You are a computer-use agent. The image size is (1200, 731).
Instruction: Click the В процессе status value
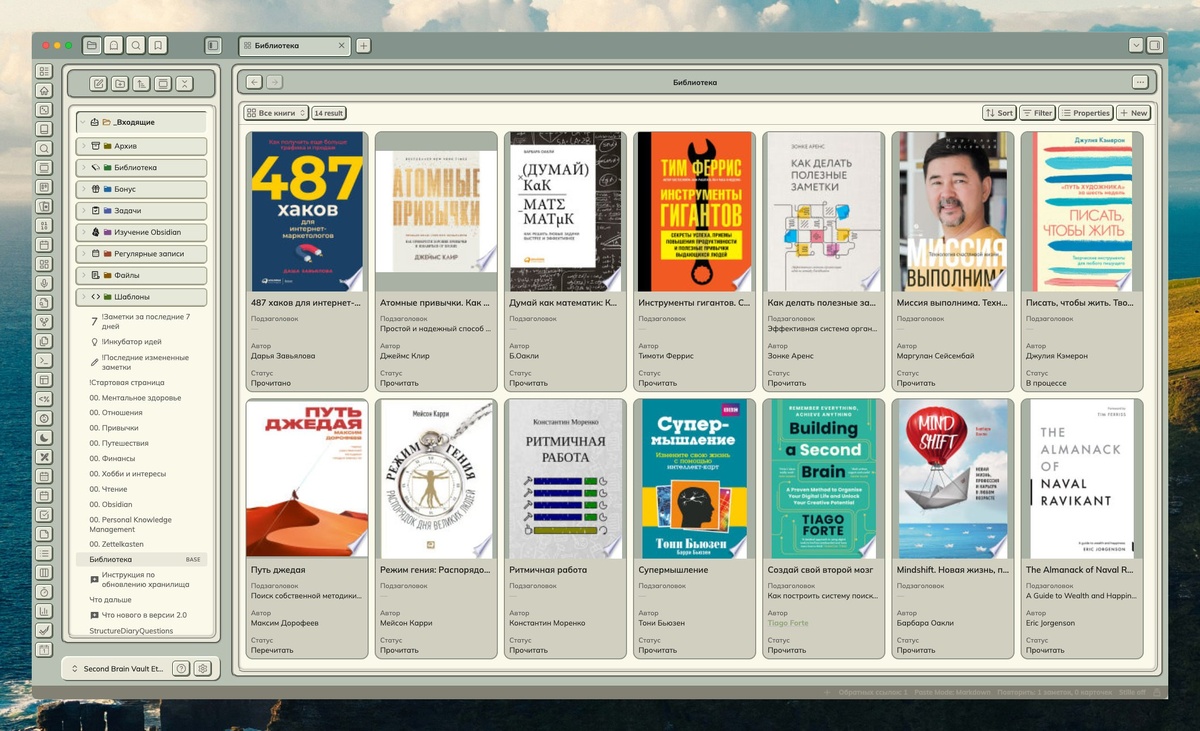click(x=1046, y=383)
